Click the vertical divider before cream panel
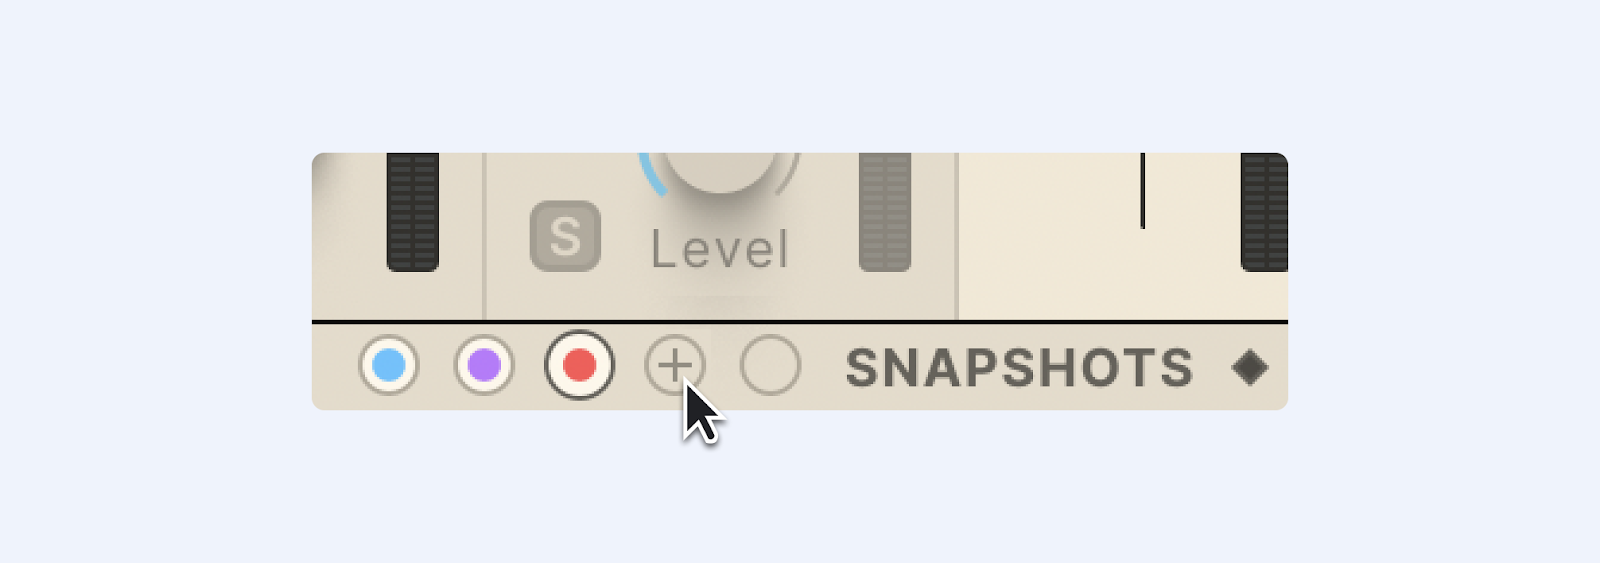This screenshot has height=563, width=1600. pyautogui.click(x=957, y=237)
